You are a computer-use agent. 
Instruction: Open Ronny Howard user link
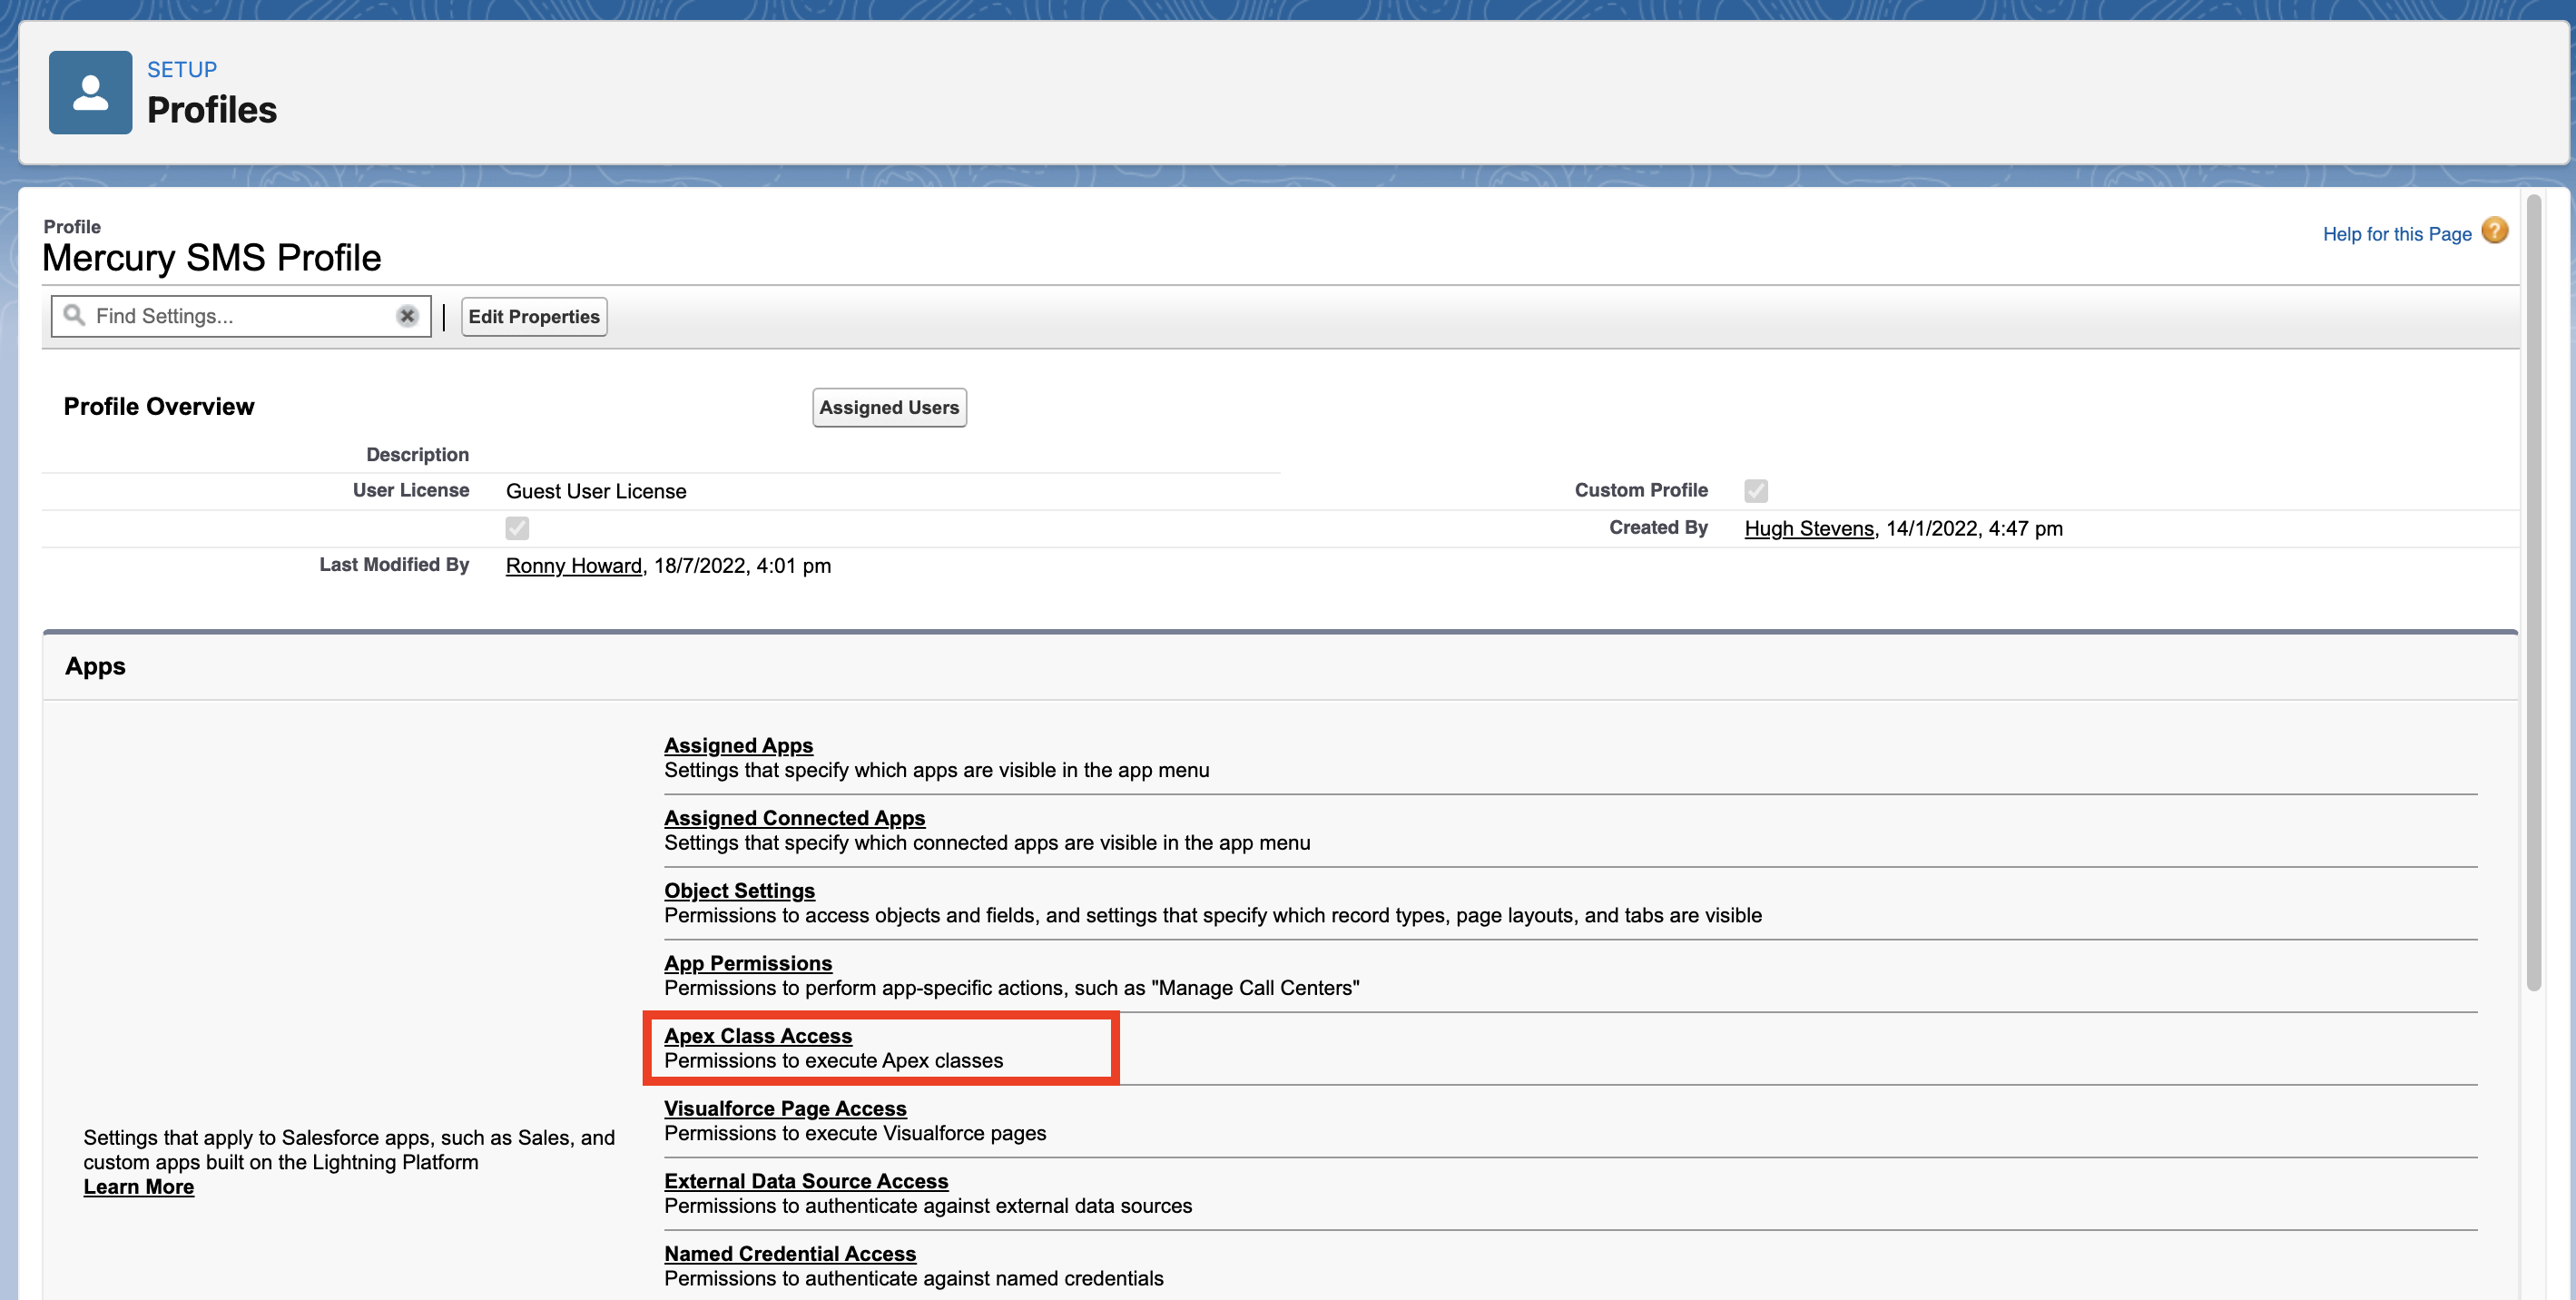tap(574, 566)
